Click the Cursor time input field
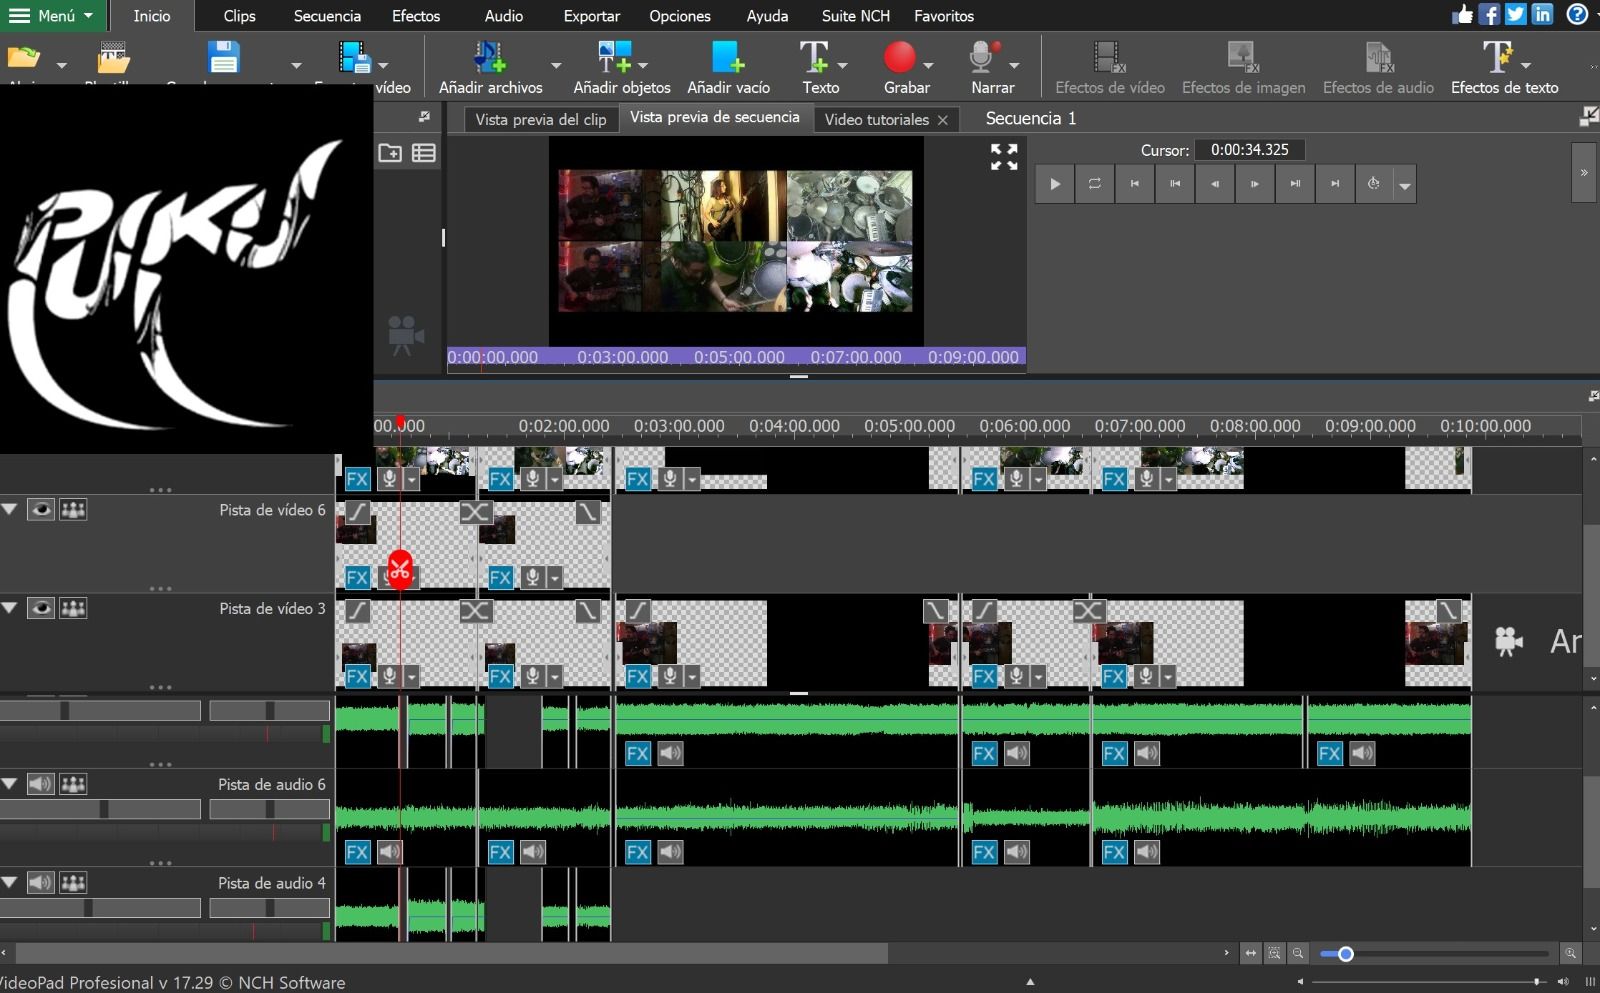Viewport: 1600px width, 993px height. (1250, 150)
